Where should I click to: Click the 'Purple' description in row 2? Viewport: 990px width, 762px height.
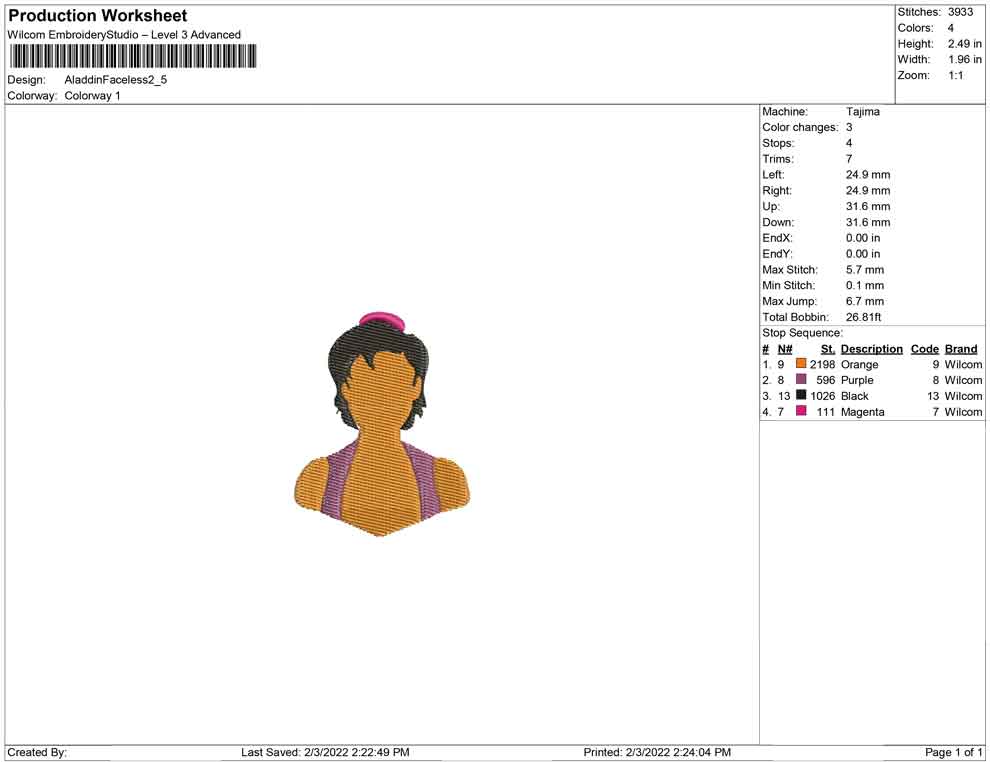pyautogui.click(x=857, y=380)
